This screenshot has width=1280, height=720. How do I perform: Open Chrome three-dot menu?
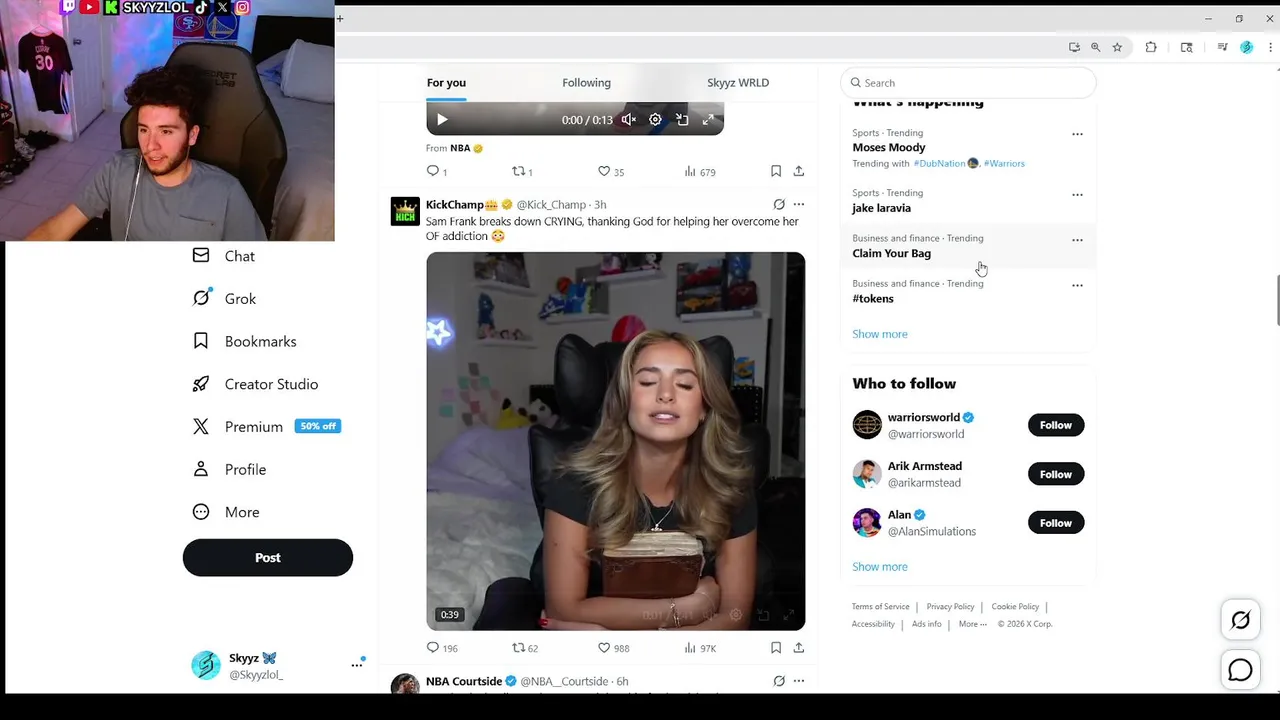tap(1270, 47)
